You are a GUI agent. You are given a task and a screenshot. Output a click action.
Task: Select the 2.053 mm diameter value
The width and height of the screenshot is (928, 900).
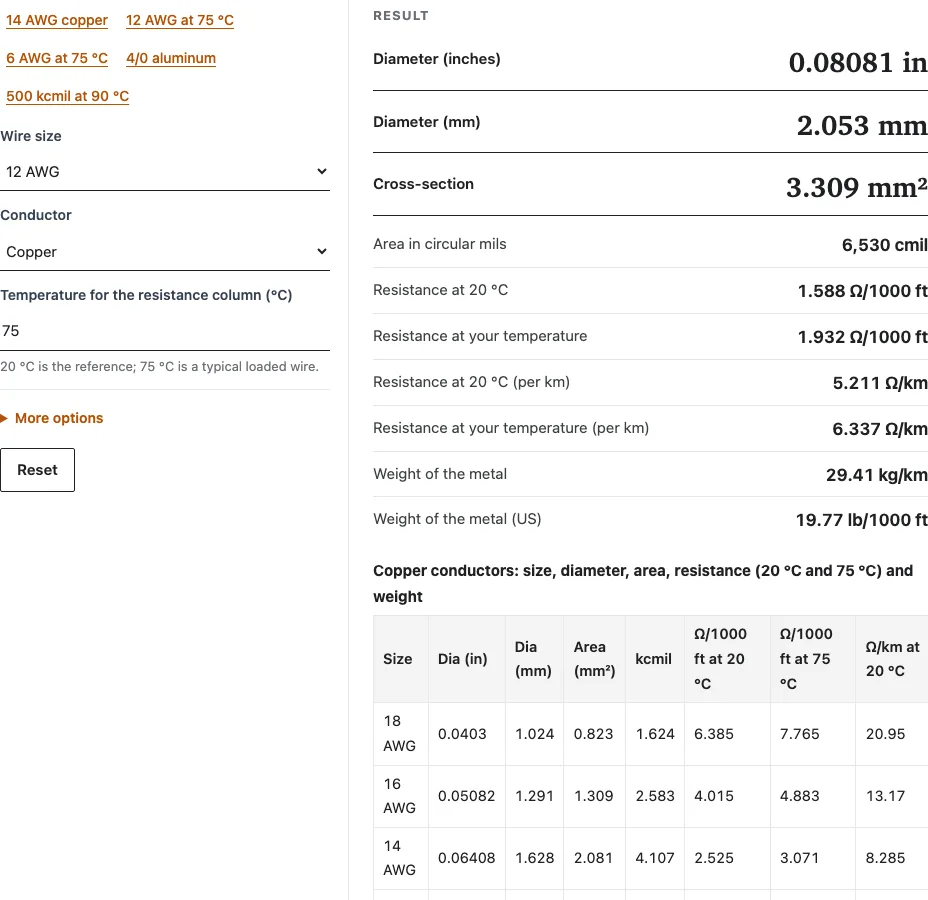click(862, 125)
